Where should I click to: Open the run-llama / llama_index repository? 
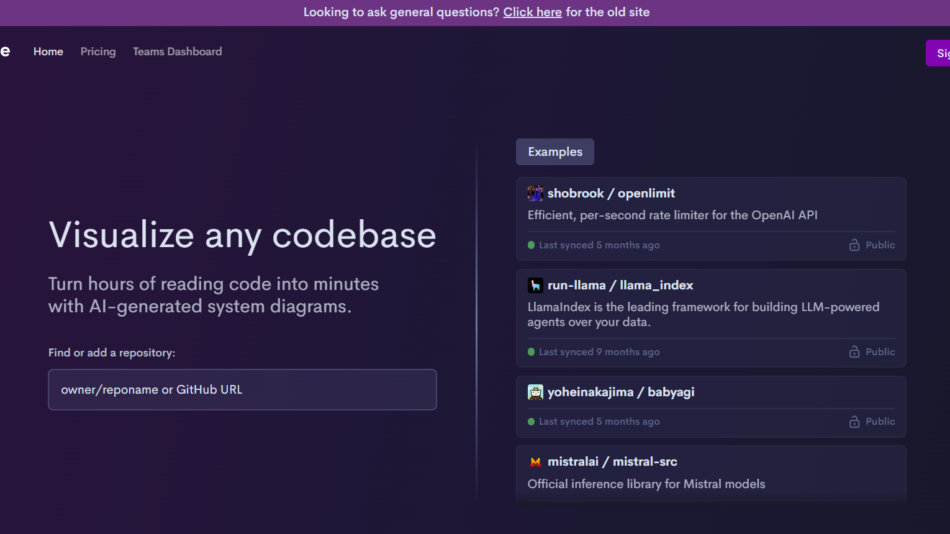click(620, 286)
